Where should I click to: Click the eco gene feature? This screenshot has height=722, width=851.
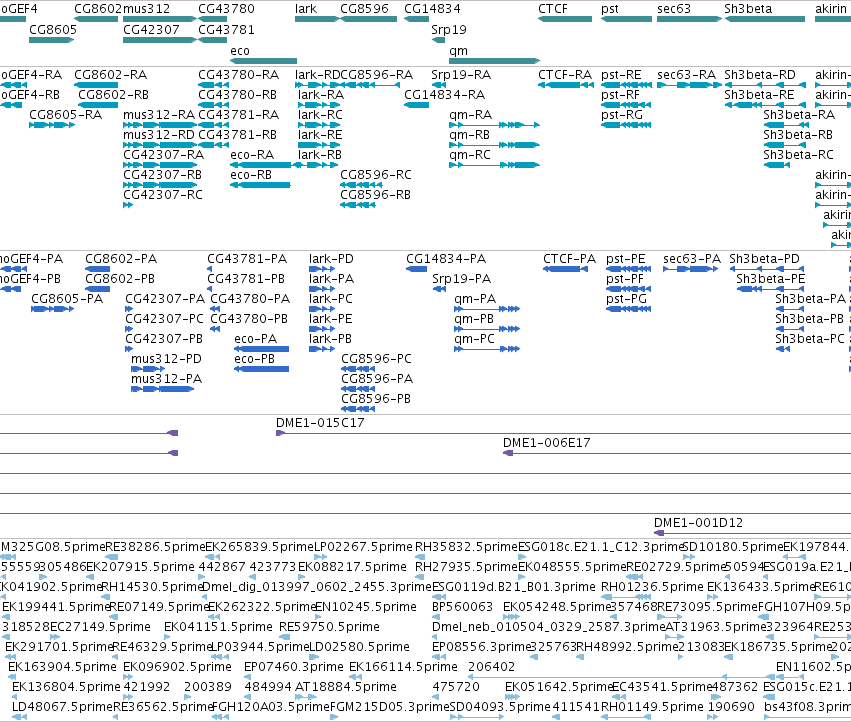point(263,61)
